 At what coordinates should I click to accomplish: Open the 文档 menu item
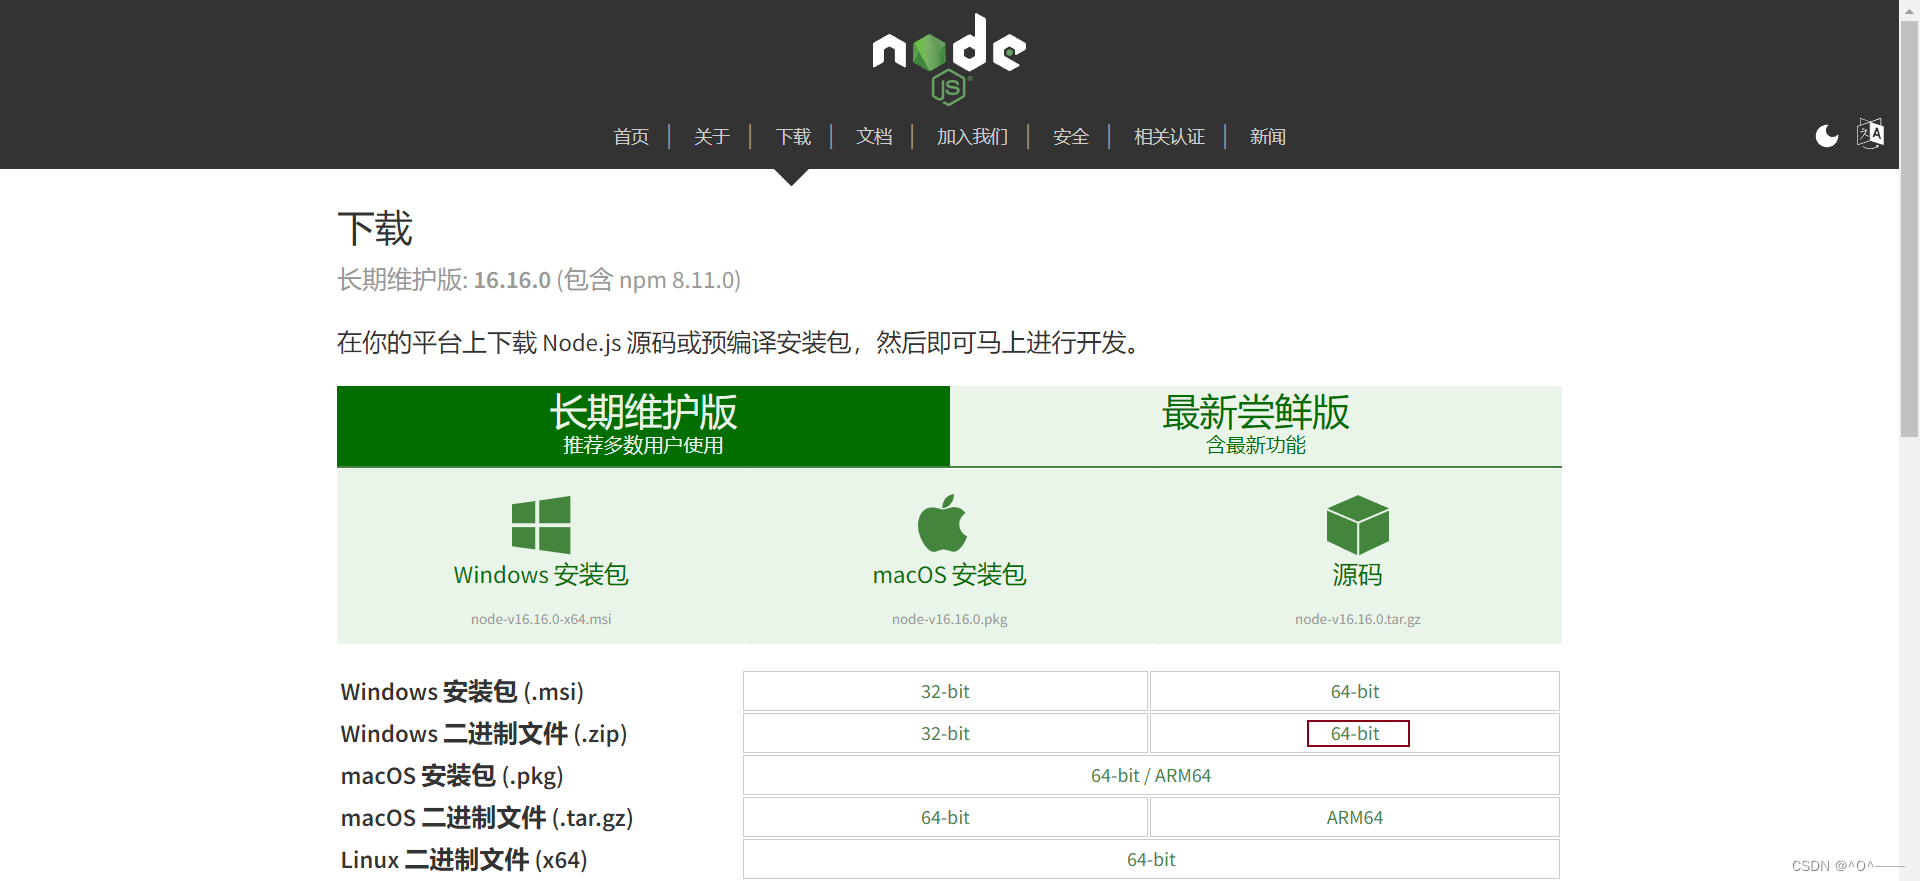point(874,137)
